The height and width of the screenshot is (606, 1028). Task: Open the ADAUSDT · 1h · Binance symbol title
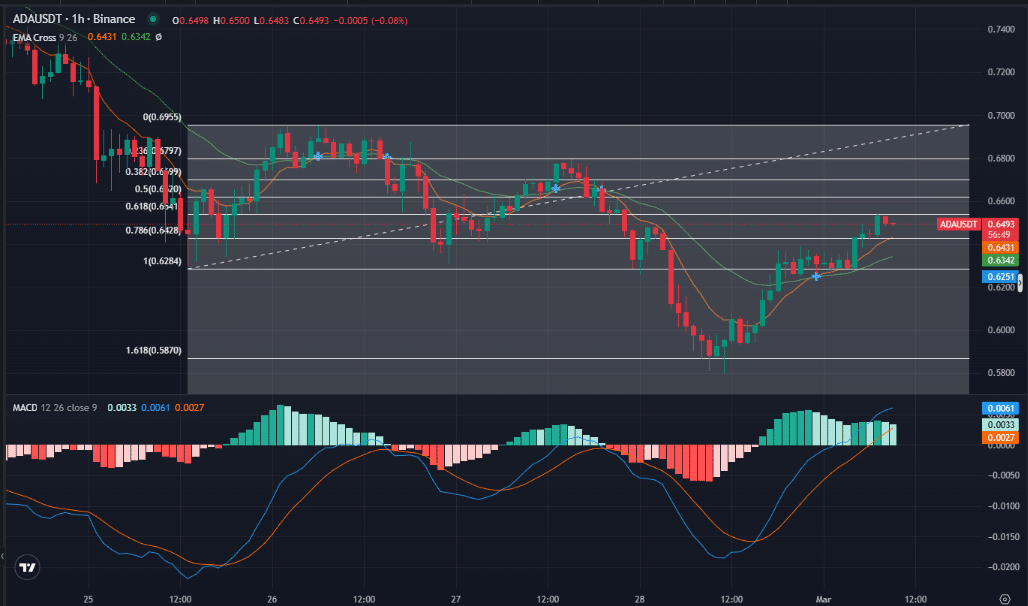tap(73, 19)
